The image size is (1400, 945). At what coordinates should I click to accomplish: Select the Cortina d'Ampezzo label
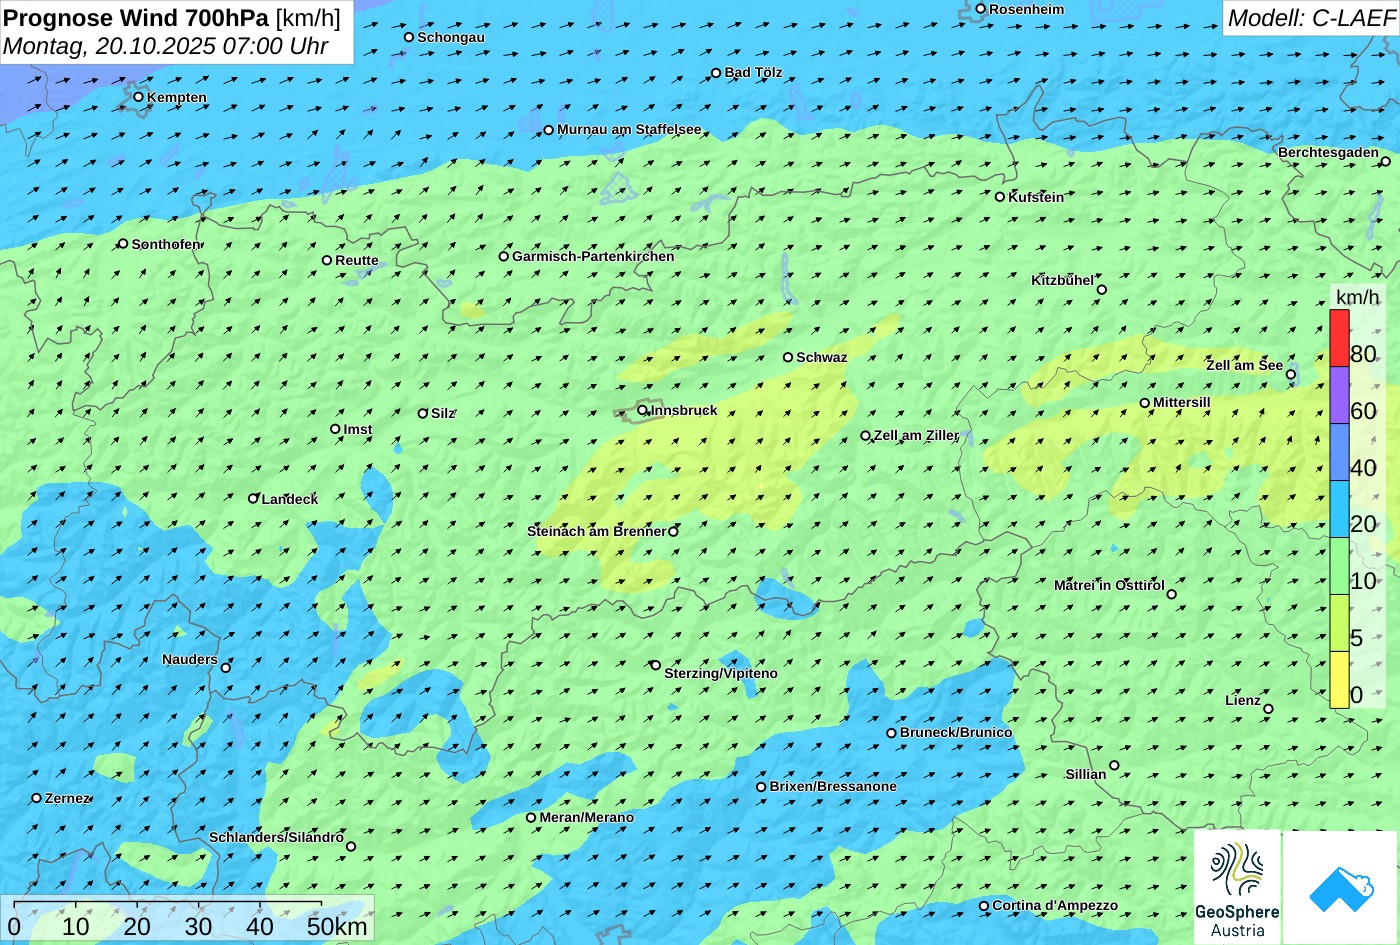(1055, 905)
